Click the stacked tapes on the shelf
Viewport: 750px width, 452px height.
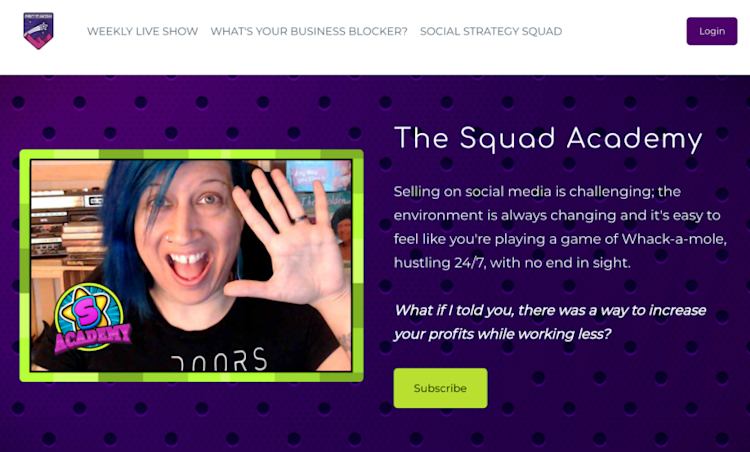(x=82, y=243)
